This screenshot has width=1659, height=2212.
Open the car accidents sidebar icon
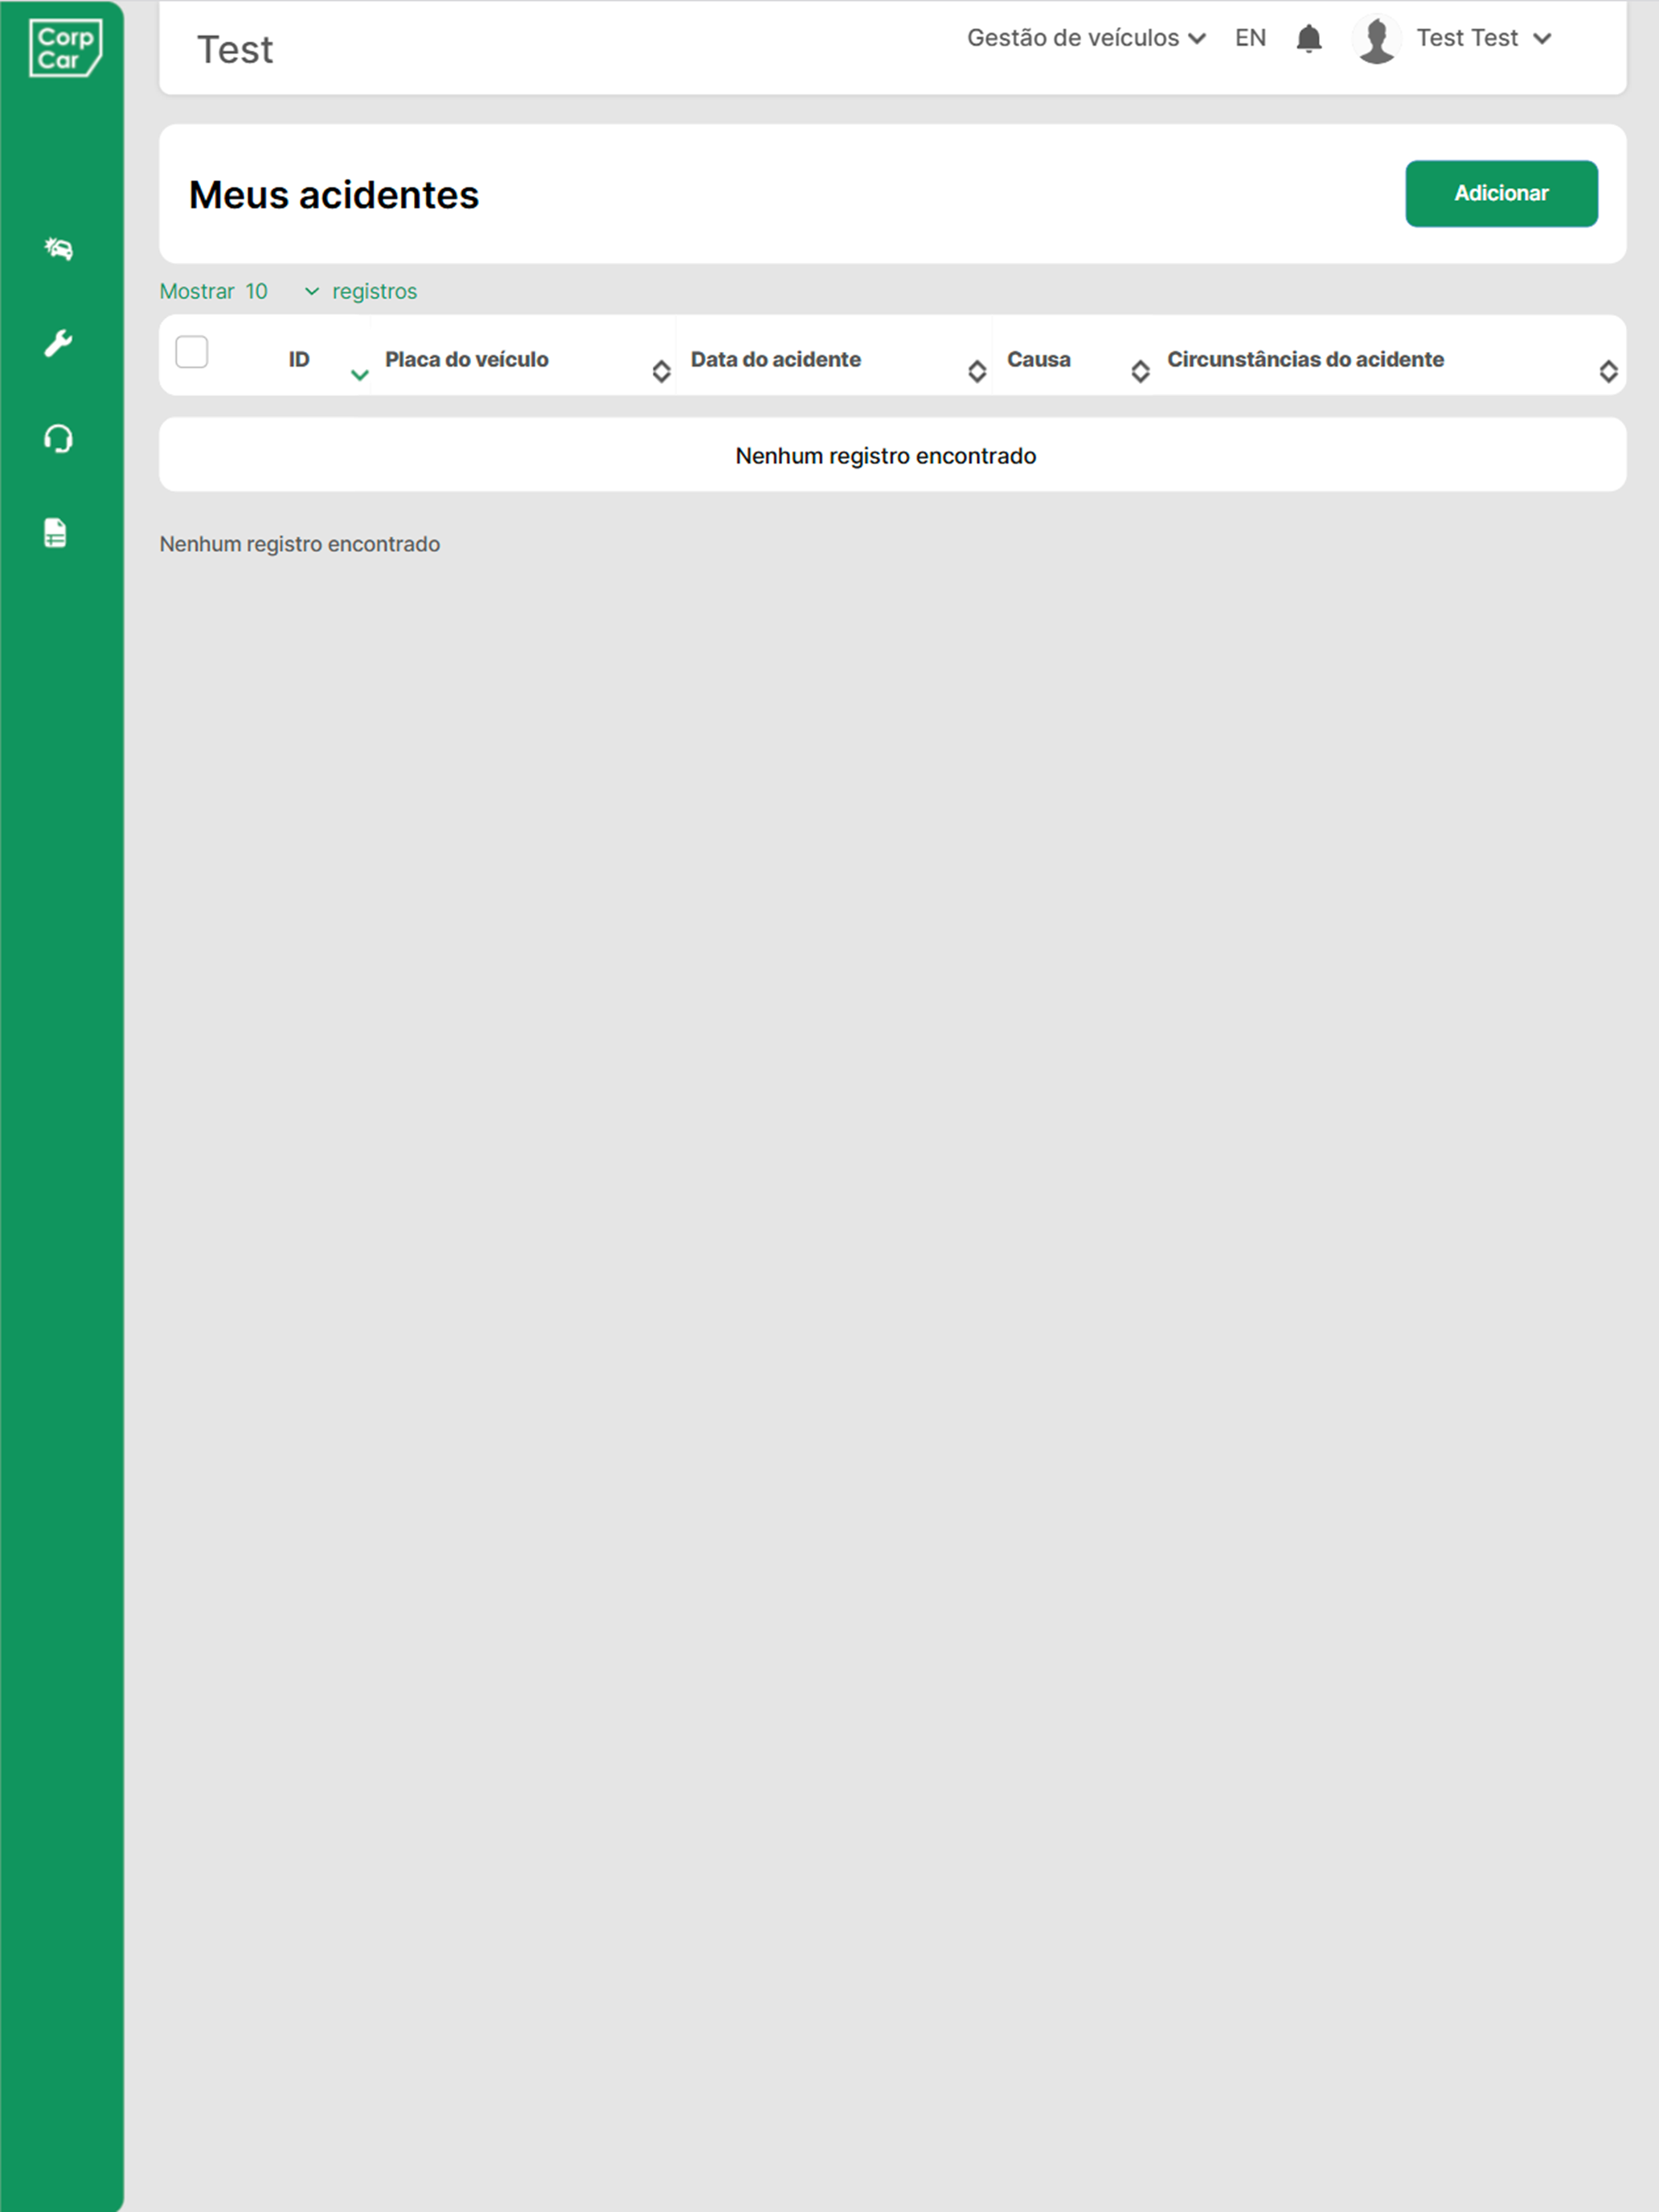[x=59, y=249]
